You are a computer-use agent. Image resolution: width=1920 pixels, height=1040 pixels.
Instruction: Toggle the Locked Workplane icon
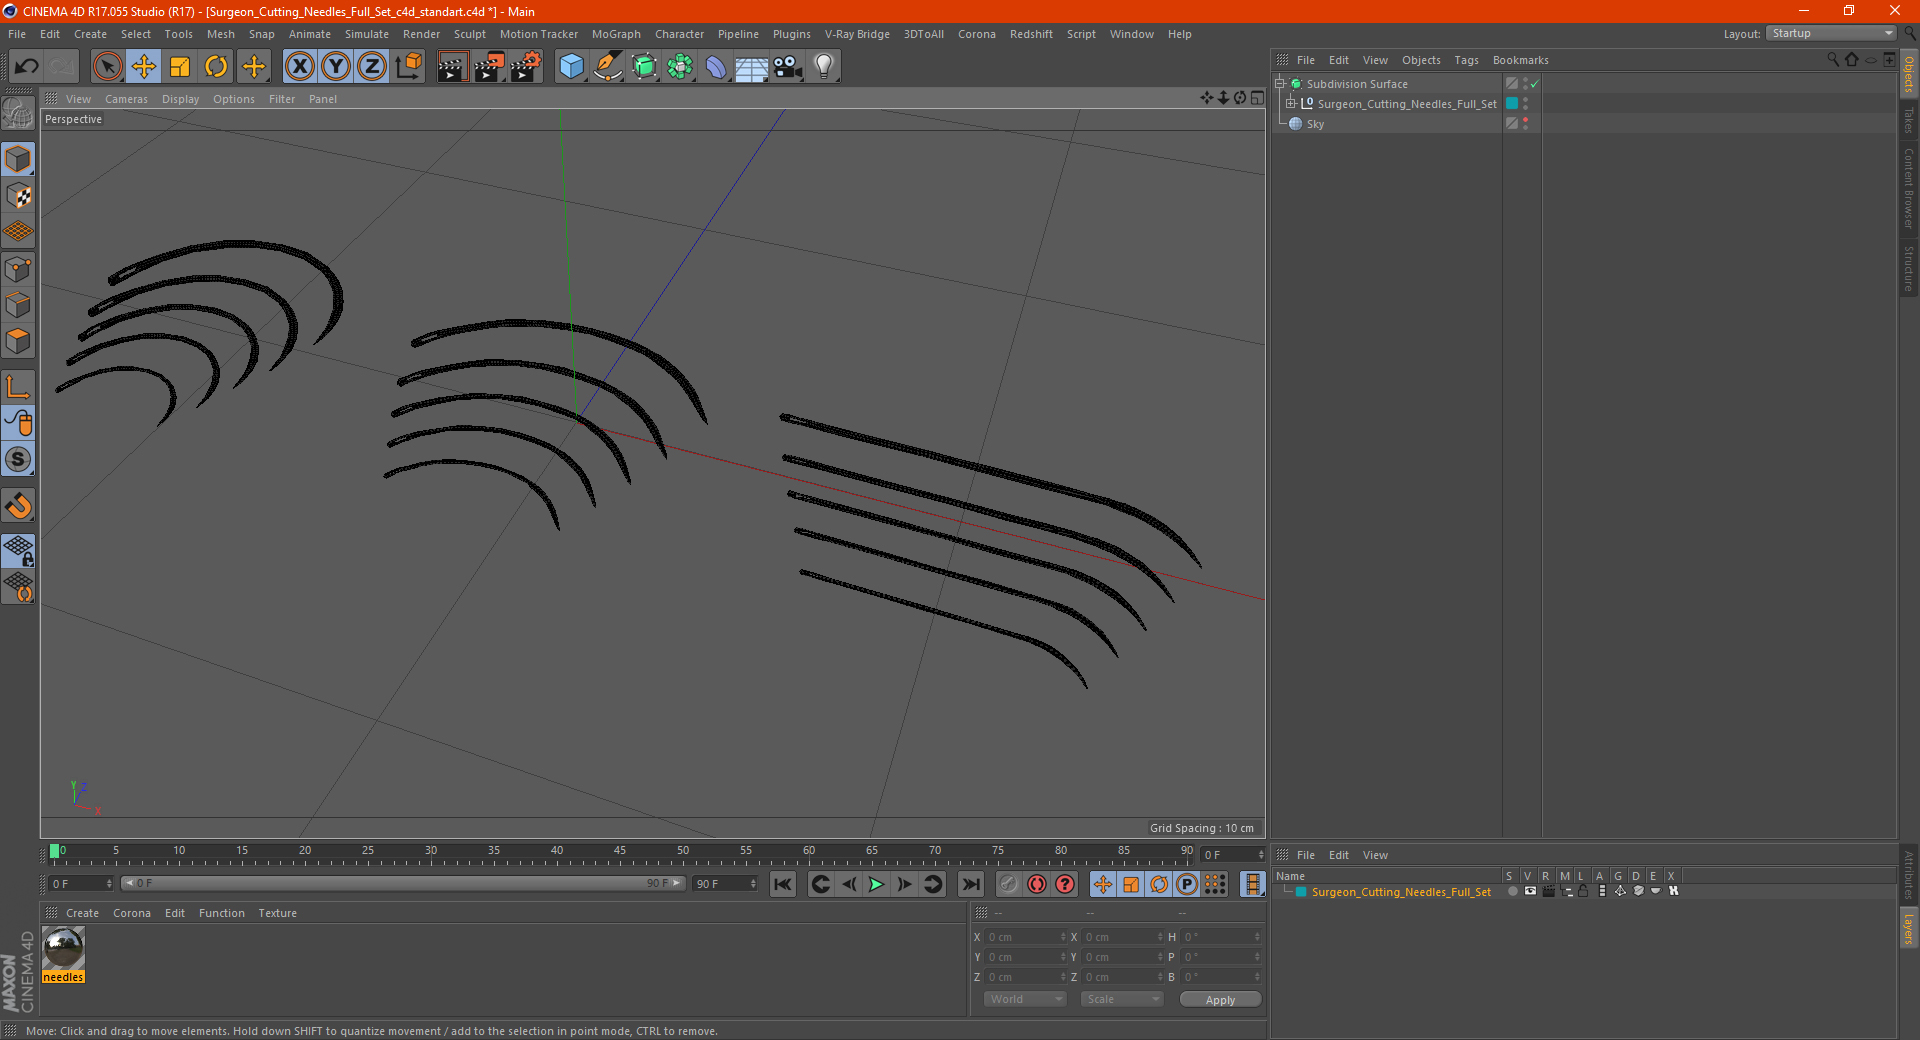click(x=18, y=551)
